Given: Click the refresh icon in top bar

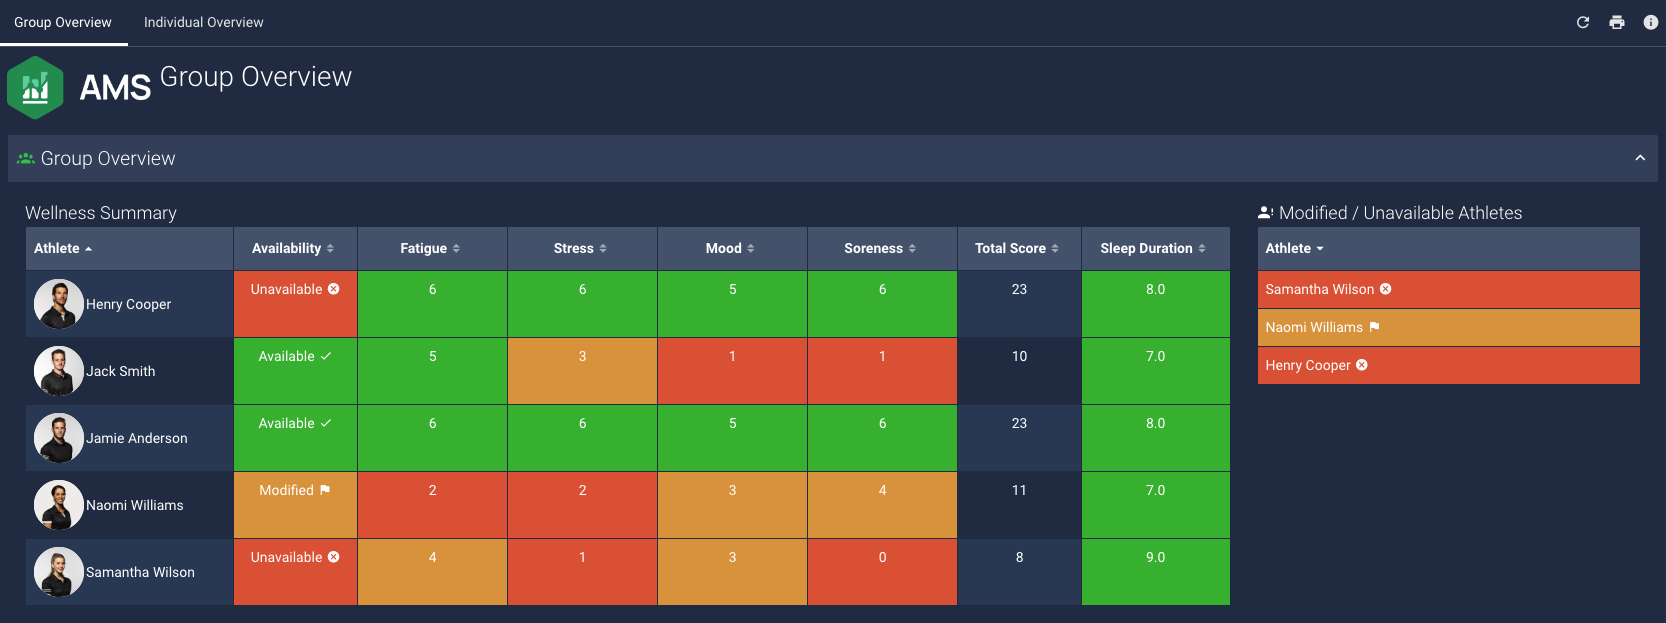Looking at the screenshot, I should tap(1583, 22).
